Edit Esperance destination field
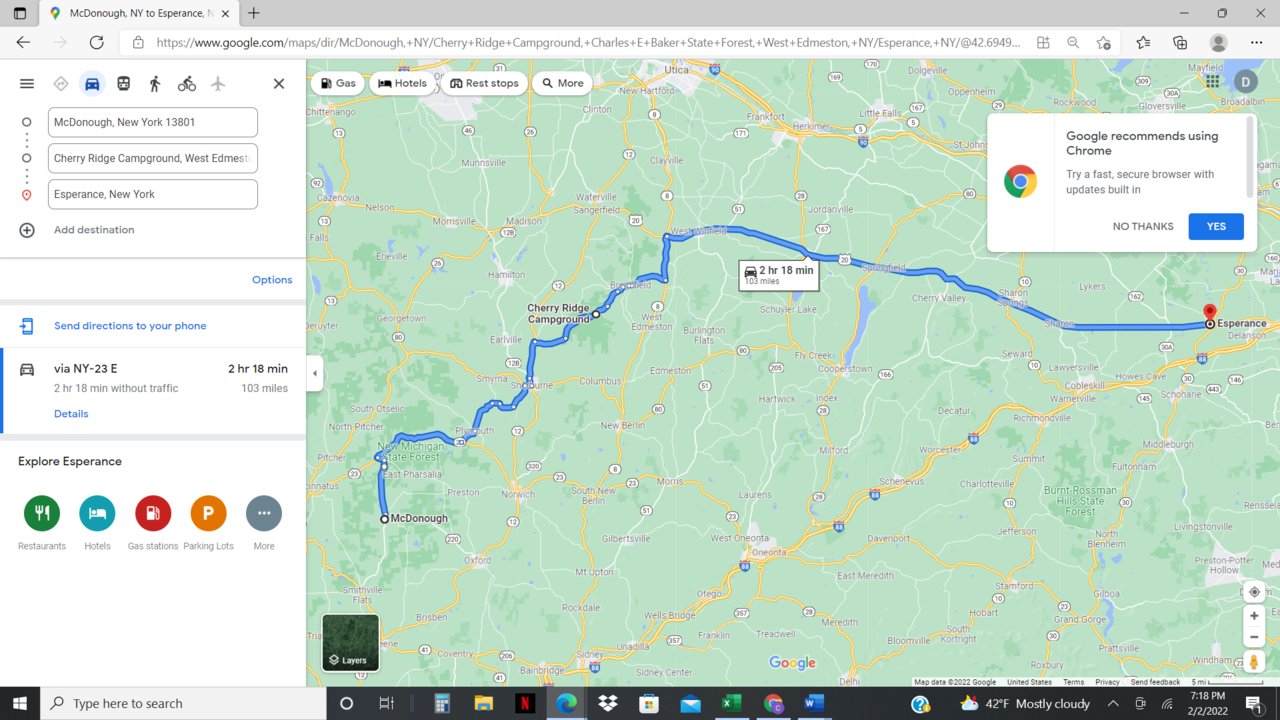The width and height of the screenshot is (1280, 720). [153, 194]
